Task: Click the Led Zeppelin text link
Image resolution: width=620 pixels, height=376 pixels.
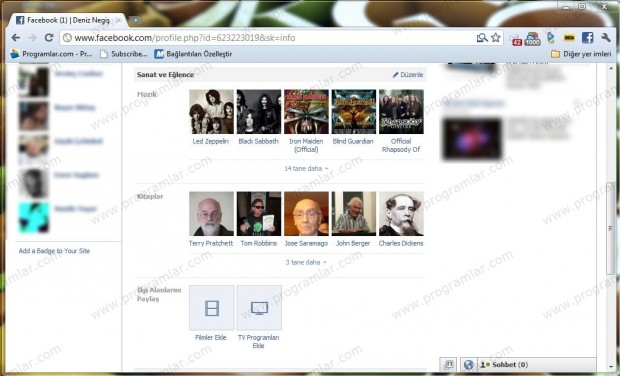Action: pyautogui.click(x=211, y=141)
